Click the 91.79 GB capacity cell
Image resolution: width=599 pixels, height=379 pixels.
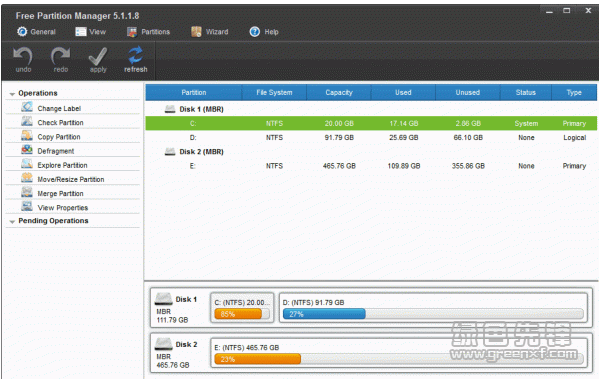pyautogui.click(x=339, y=138)
